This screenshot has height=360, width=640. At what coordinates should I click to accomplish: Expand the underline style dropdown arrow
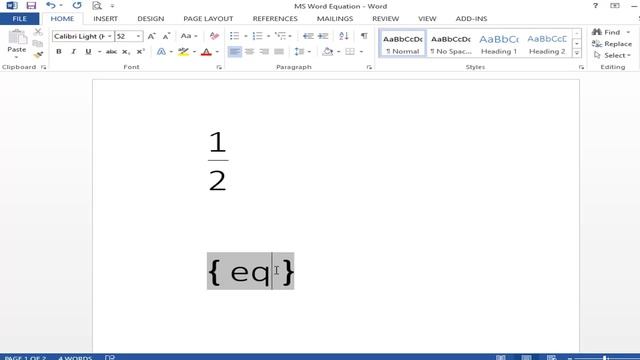click(x=99, y=52)
